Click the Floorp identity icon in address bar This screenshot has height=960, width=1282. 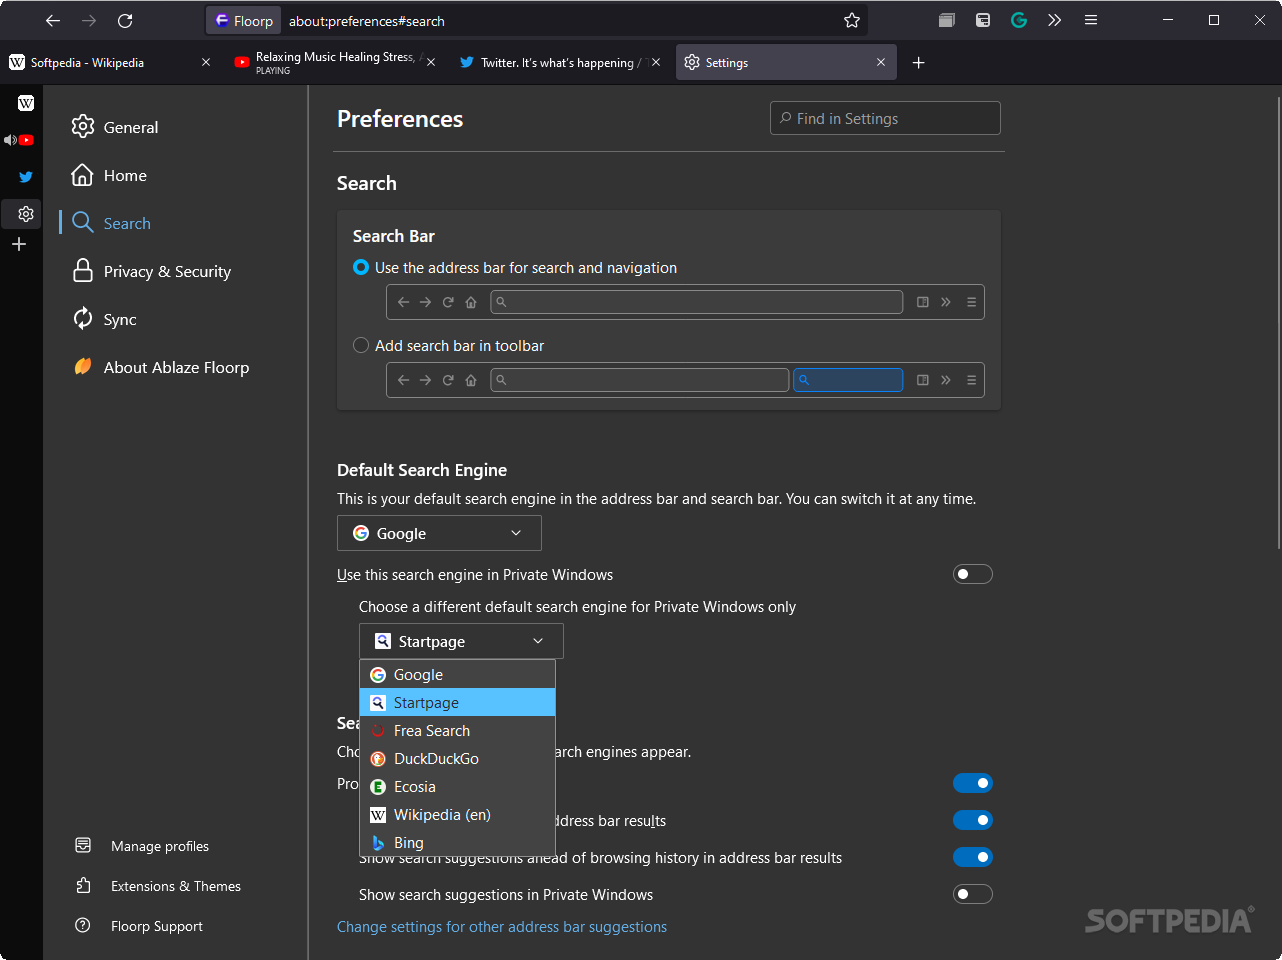244,20
